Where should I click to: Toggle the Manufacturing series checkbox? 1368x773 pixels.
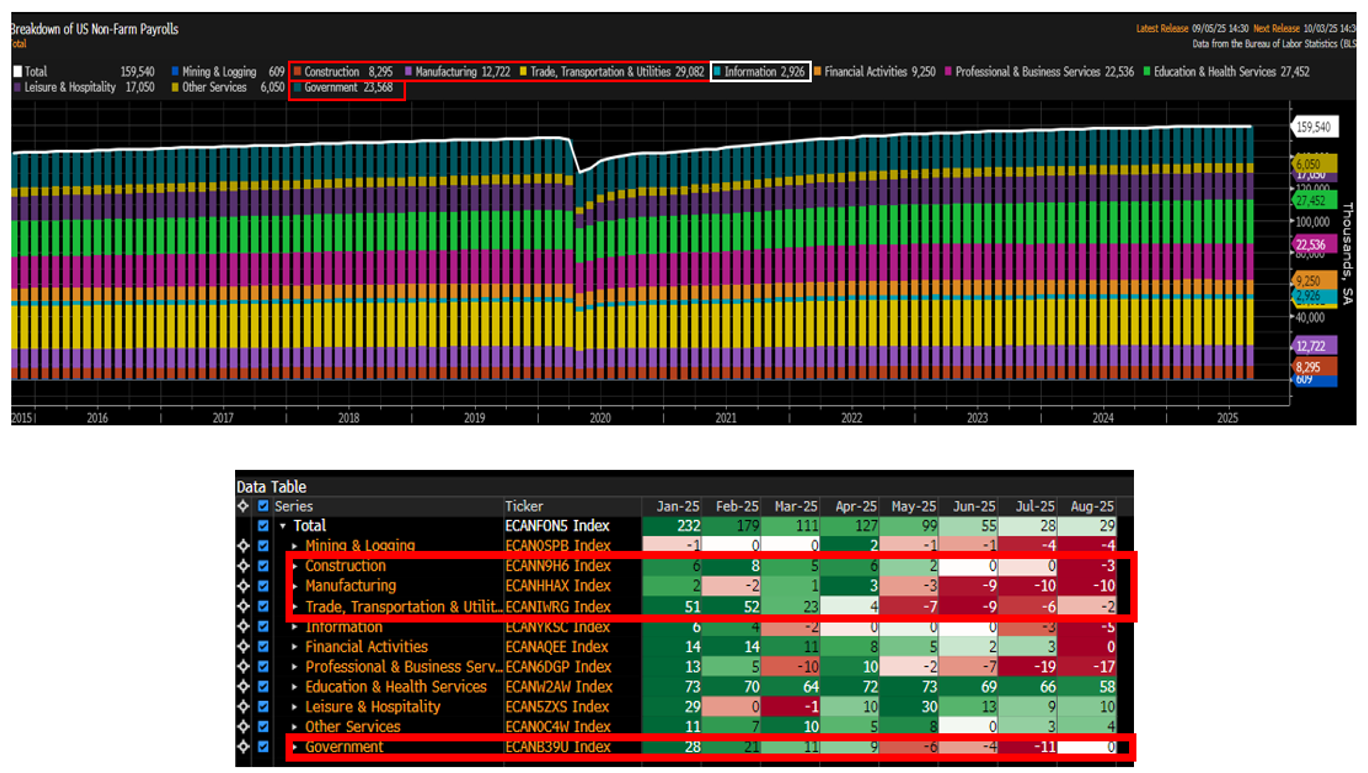tap(264, 586)
